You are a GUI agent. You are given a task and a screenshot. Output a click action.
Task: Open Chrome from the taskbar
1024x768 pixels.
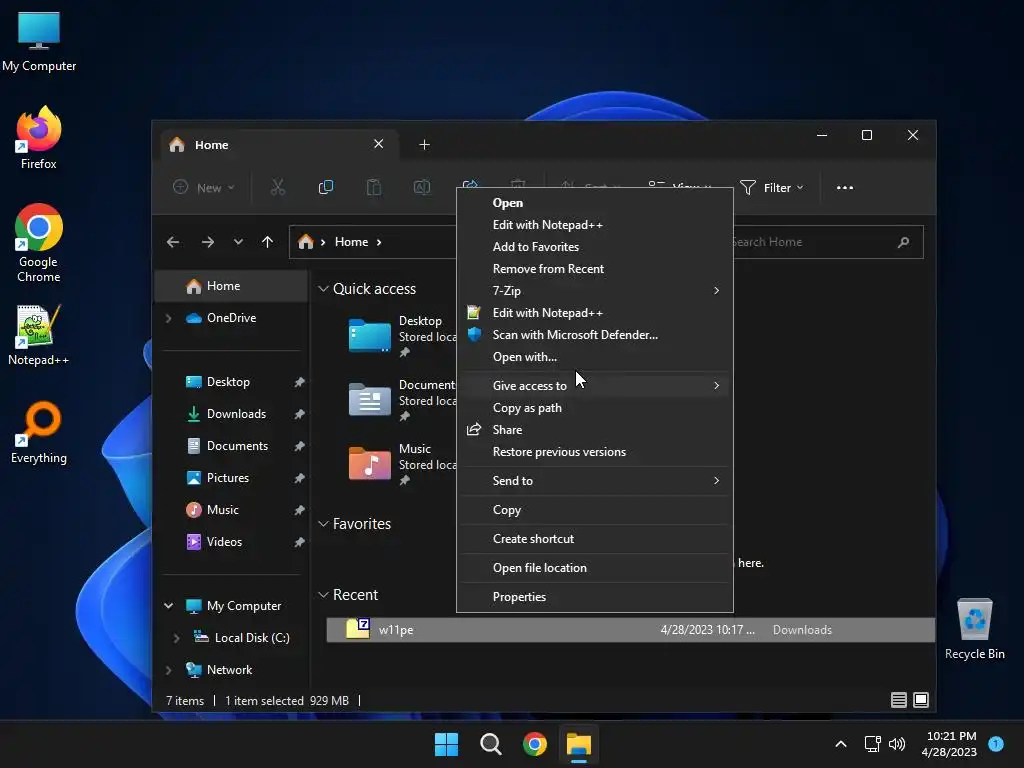click(x=535, y=744)
